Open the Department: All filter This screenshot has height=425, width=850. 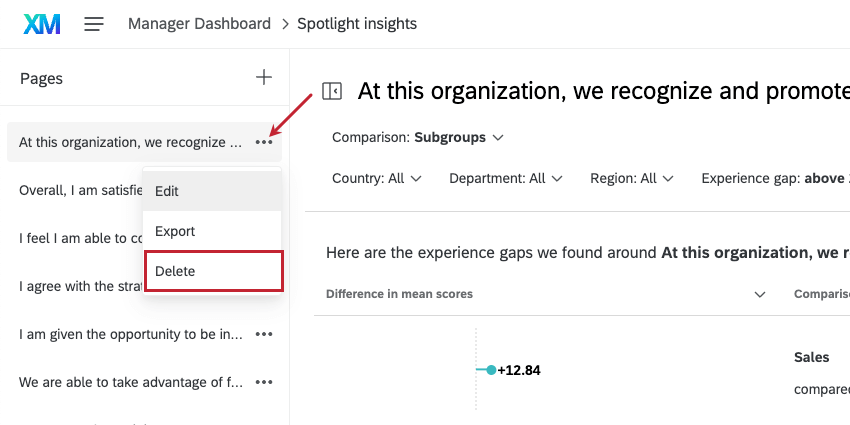506,178
